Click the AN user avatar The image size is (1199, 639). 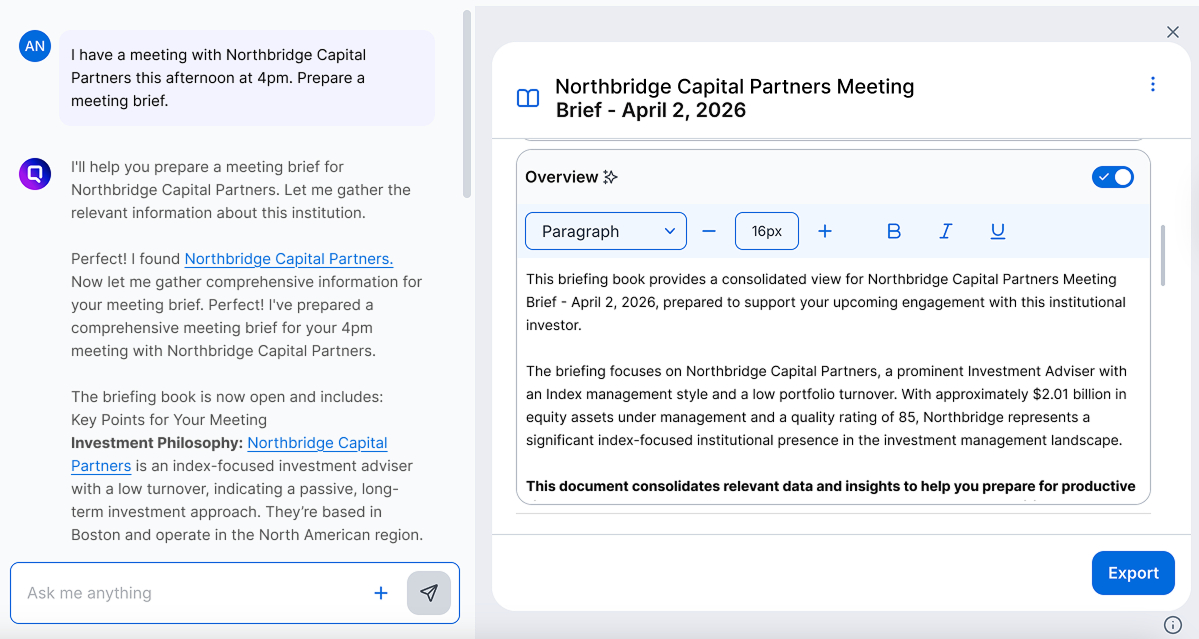pyautogui.click(x=34, y=45)
